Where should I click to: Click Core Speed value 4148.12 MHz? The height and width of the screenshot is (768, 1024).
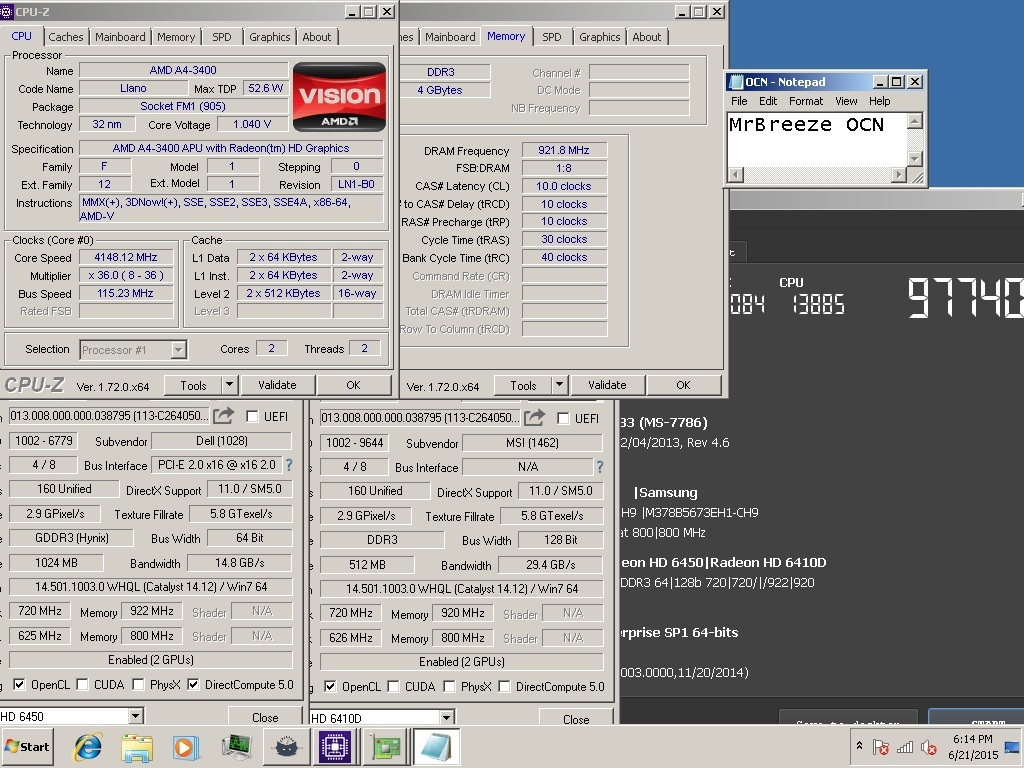[126, 257]
